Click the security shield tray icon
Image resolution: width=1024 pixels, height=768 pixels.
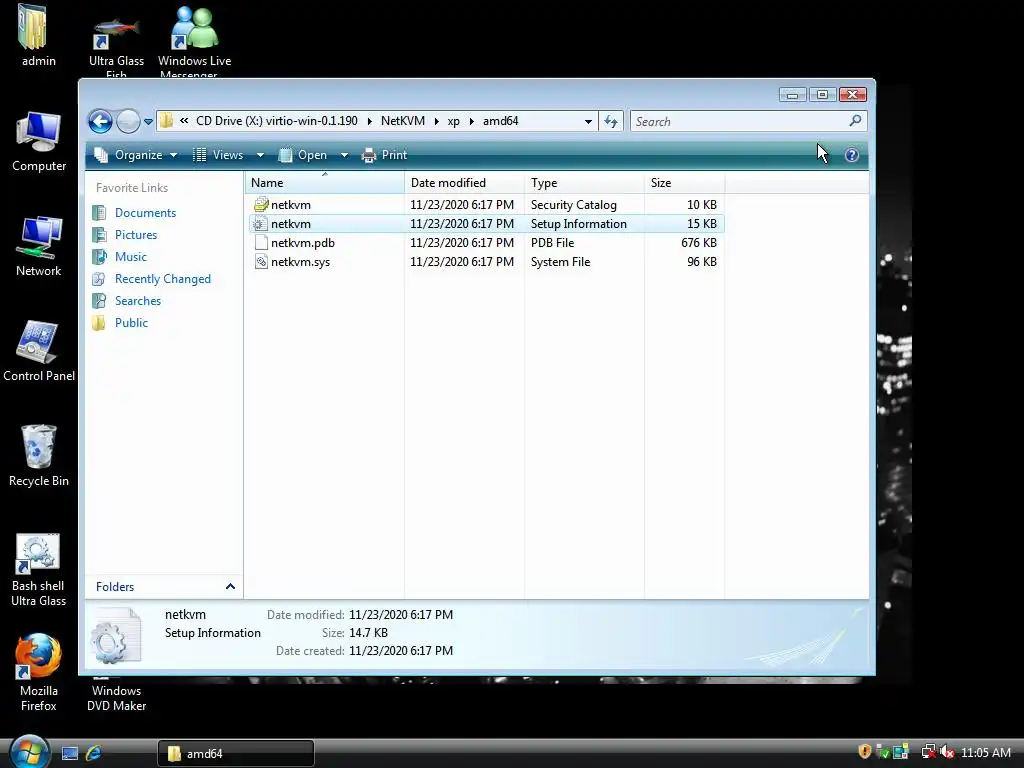(x=865, y=752)
